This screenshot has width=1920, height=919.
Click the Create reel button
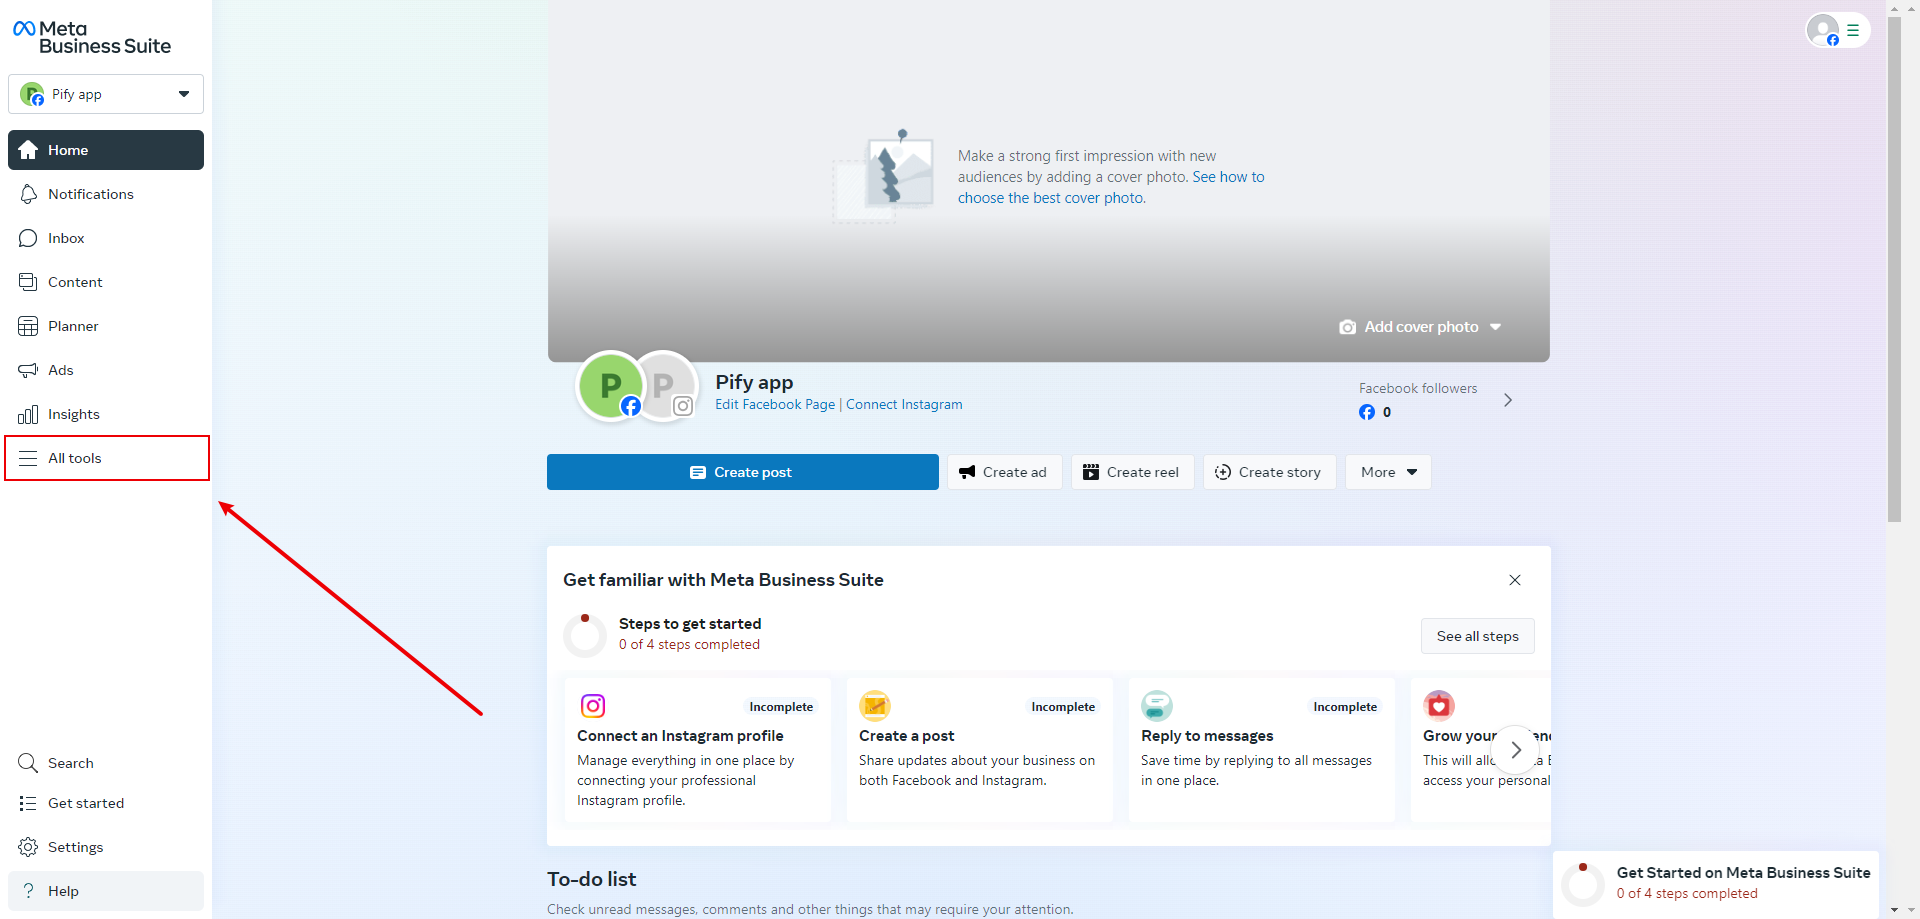point(1132,472)
